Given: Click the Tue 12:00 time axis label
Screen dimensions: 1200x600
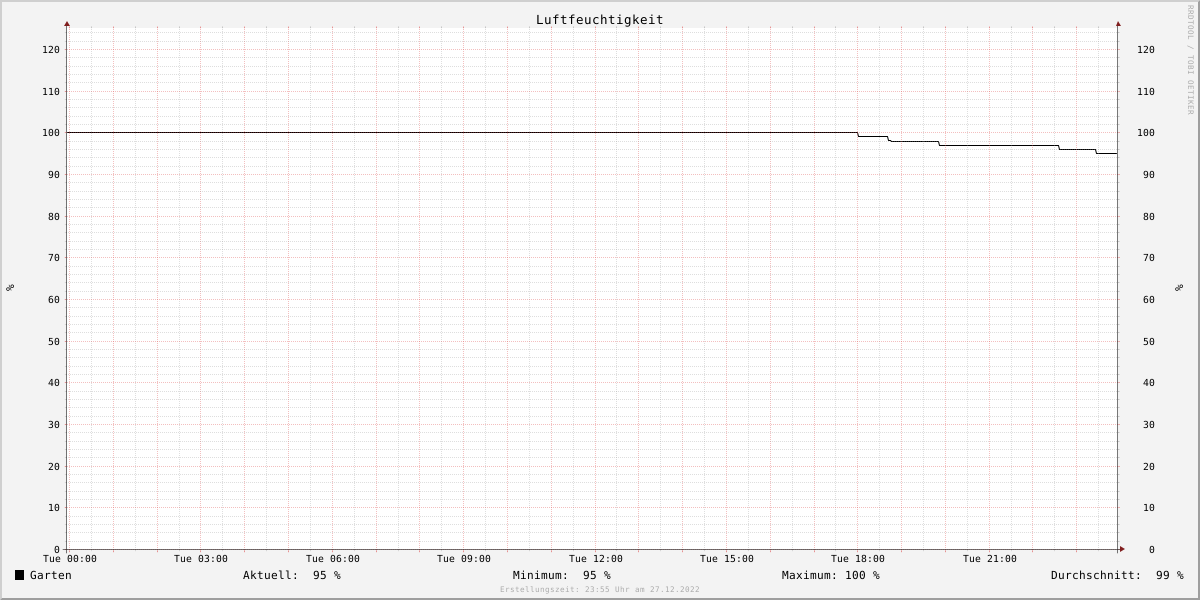Looking at the screenshot, I should (x=596, y=559).
